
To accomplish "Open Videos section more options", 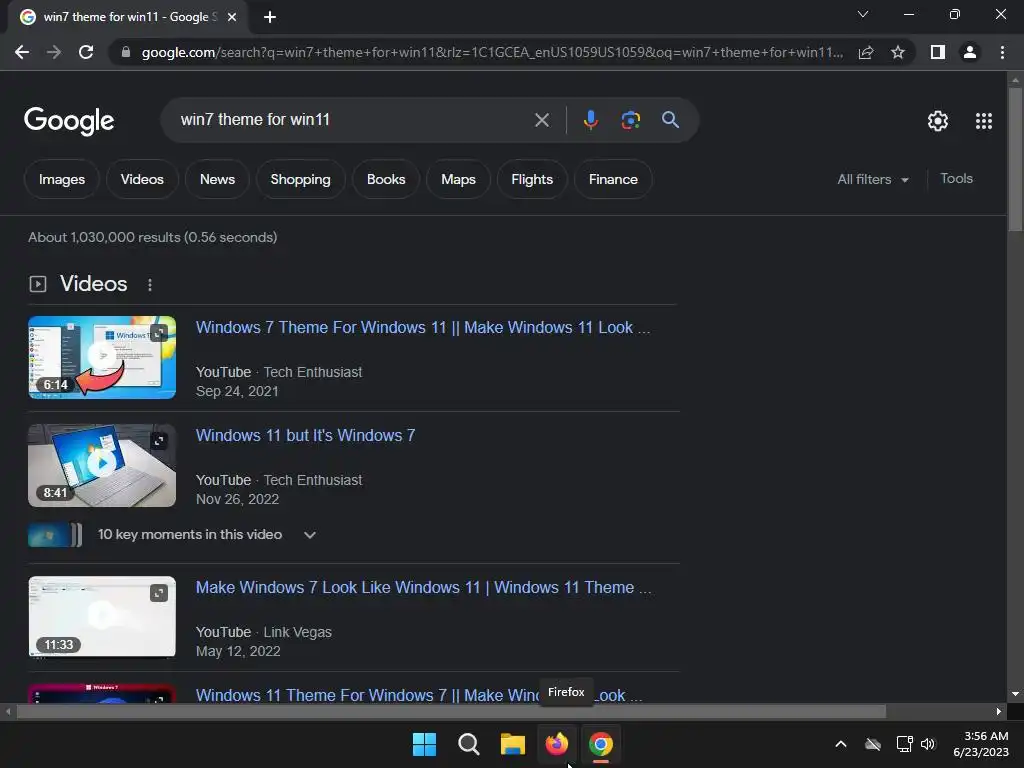I will pos(150,285).
